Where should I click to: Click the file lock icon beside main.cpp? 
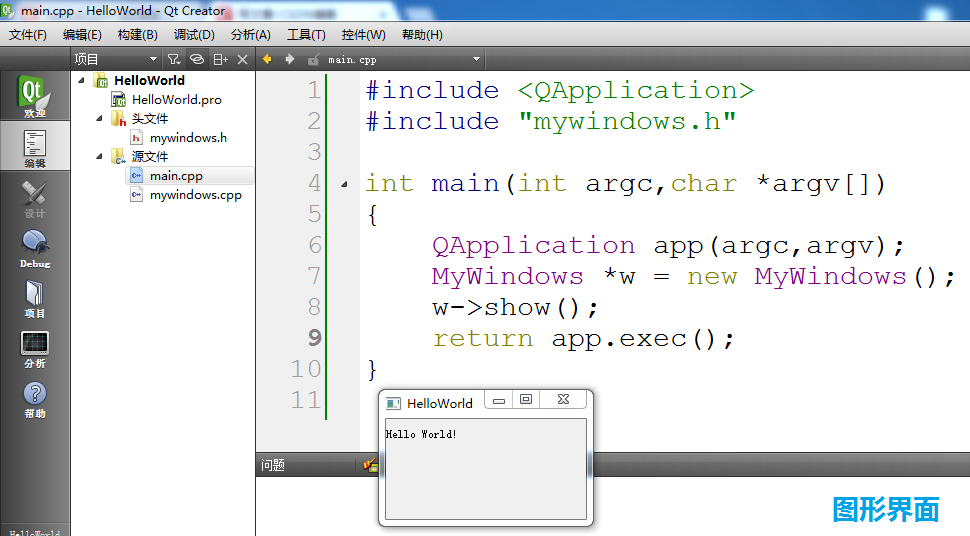314,59
